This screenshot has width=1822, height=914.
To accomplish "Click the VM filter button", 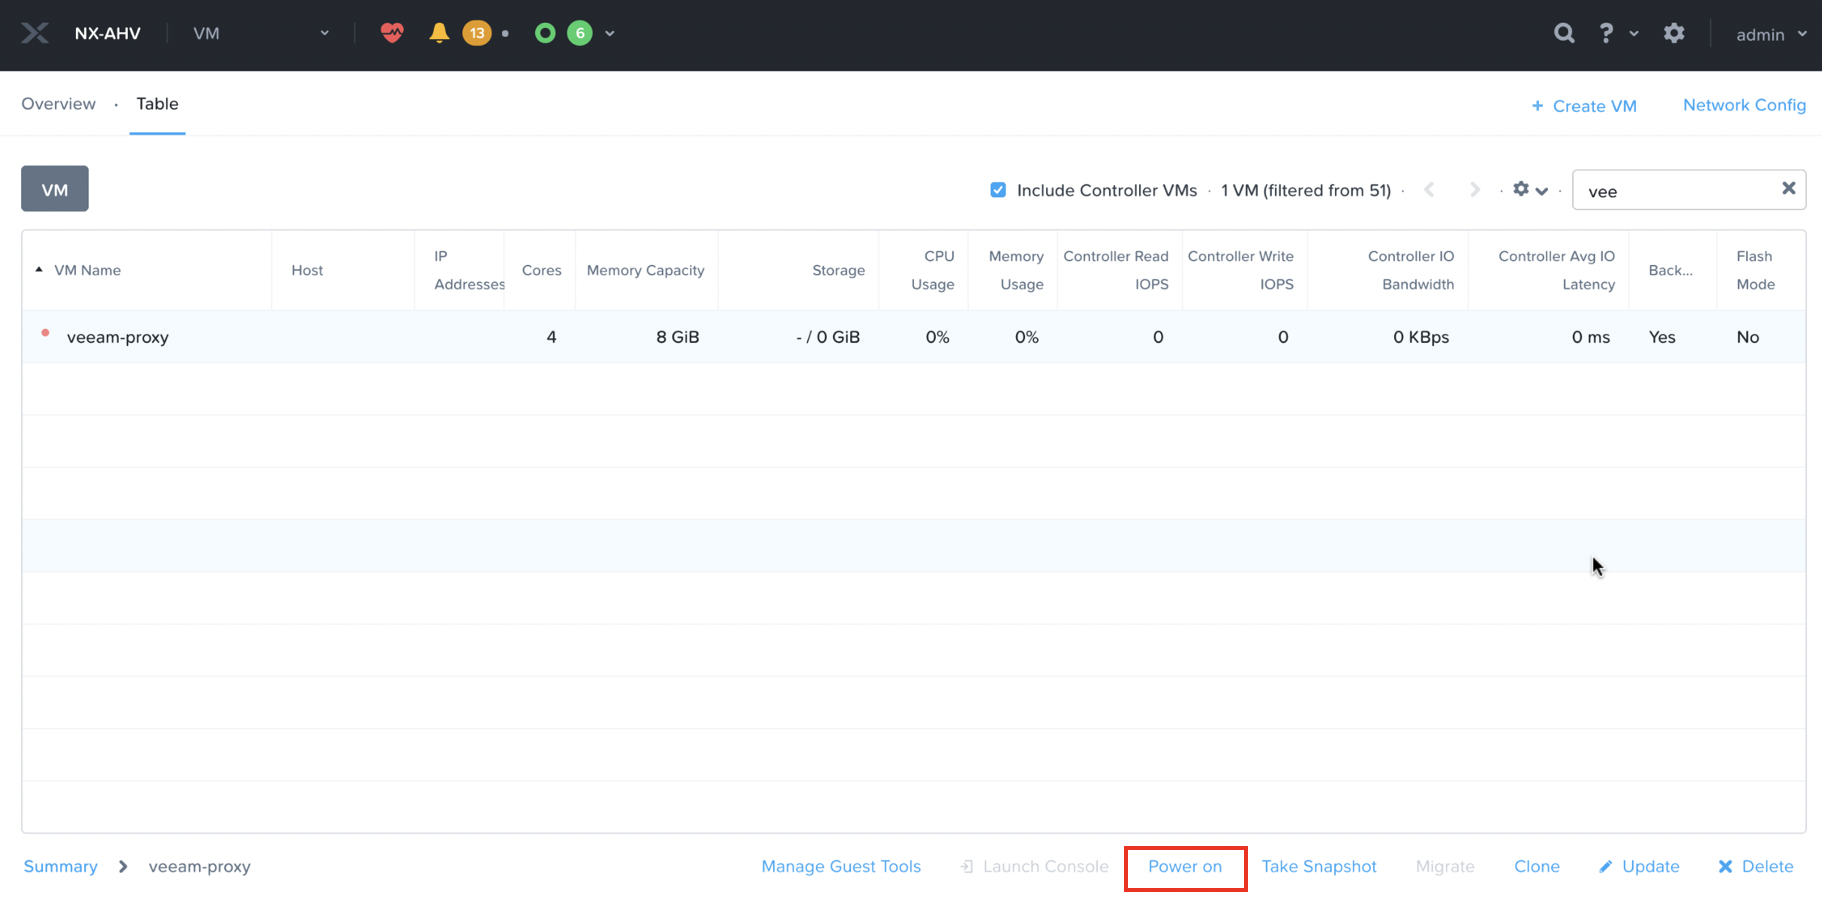I will click(55, 189).
